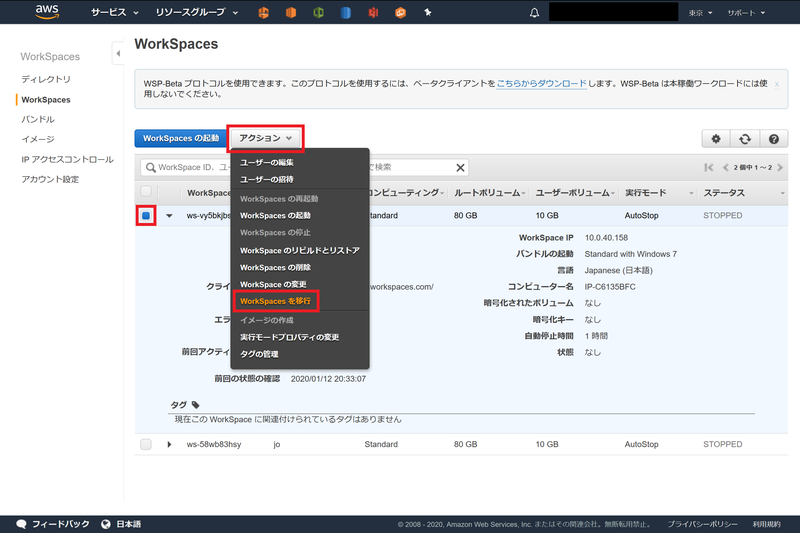Uncheck the ws-vy5bkjbs row checkbox
Image resolution: width=800 pixels, height=533 pixels.
tap(146, 215)
